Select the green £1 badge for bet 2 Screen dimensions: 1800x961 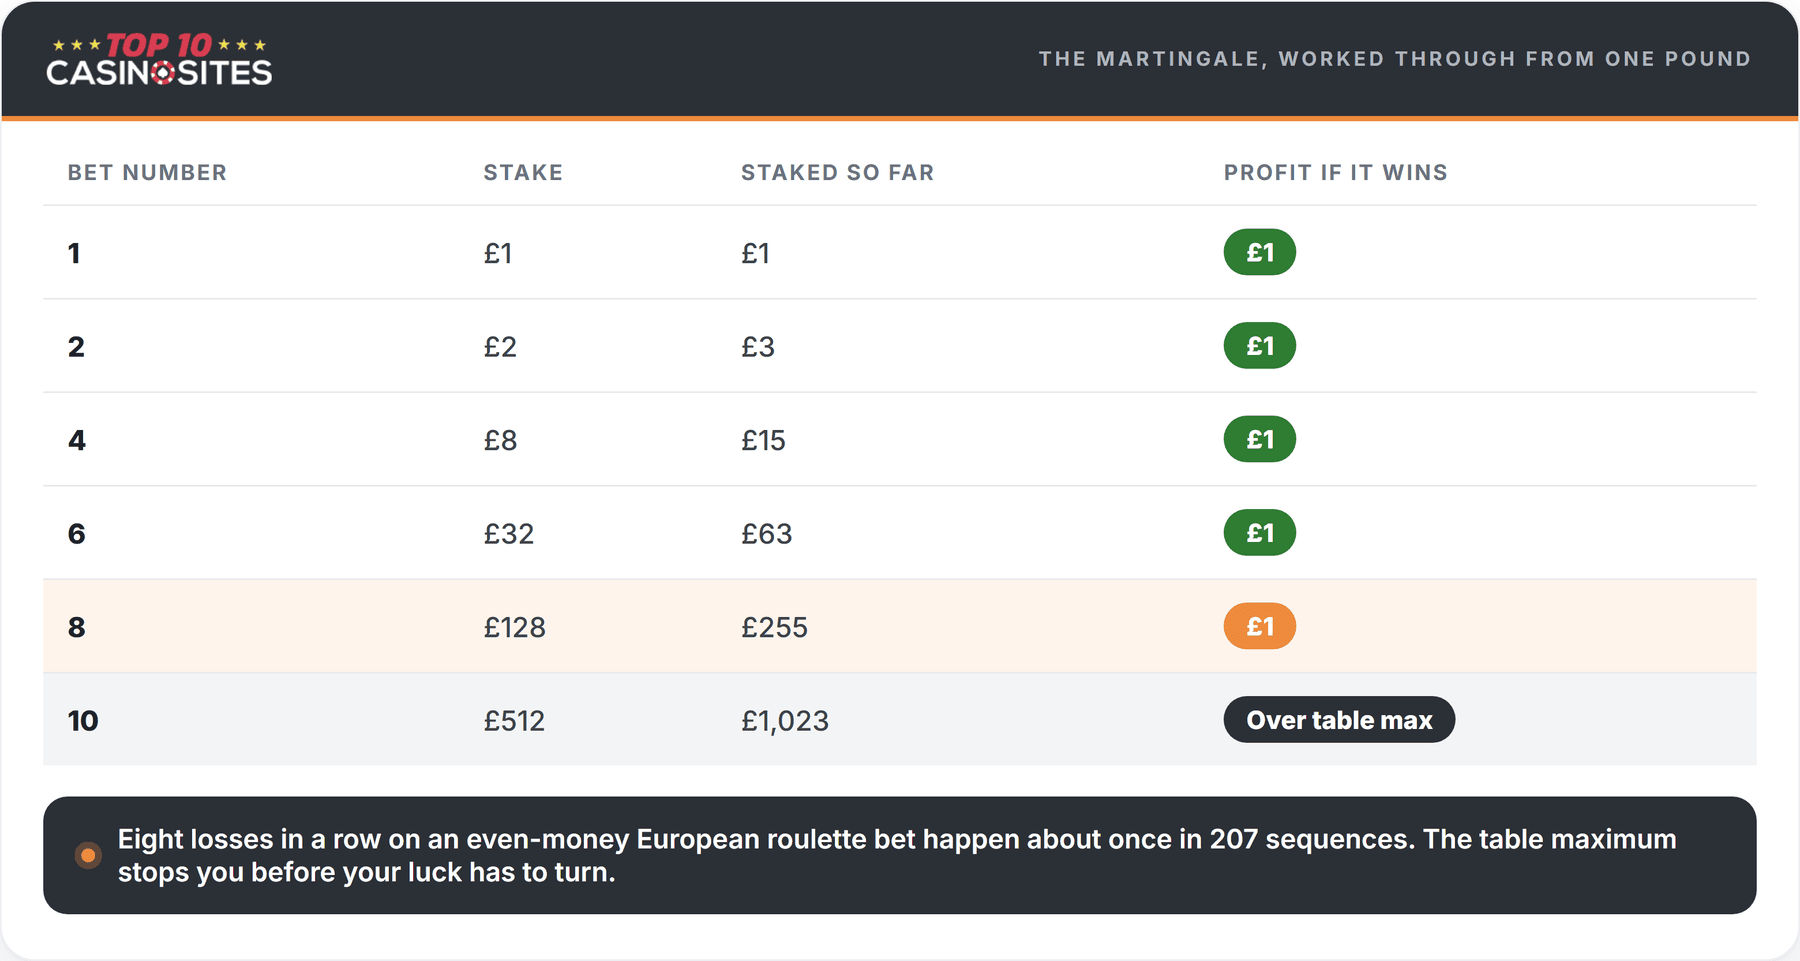[x=1259, y=346]
